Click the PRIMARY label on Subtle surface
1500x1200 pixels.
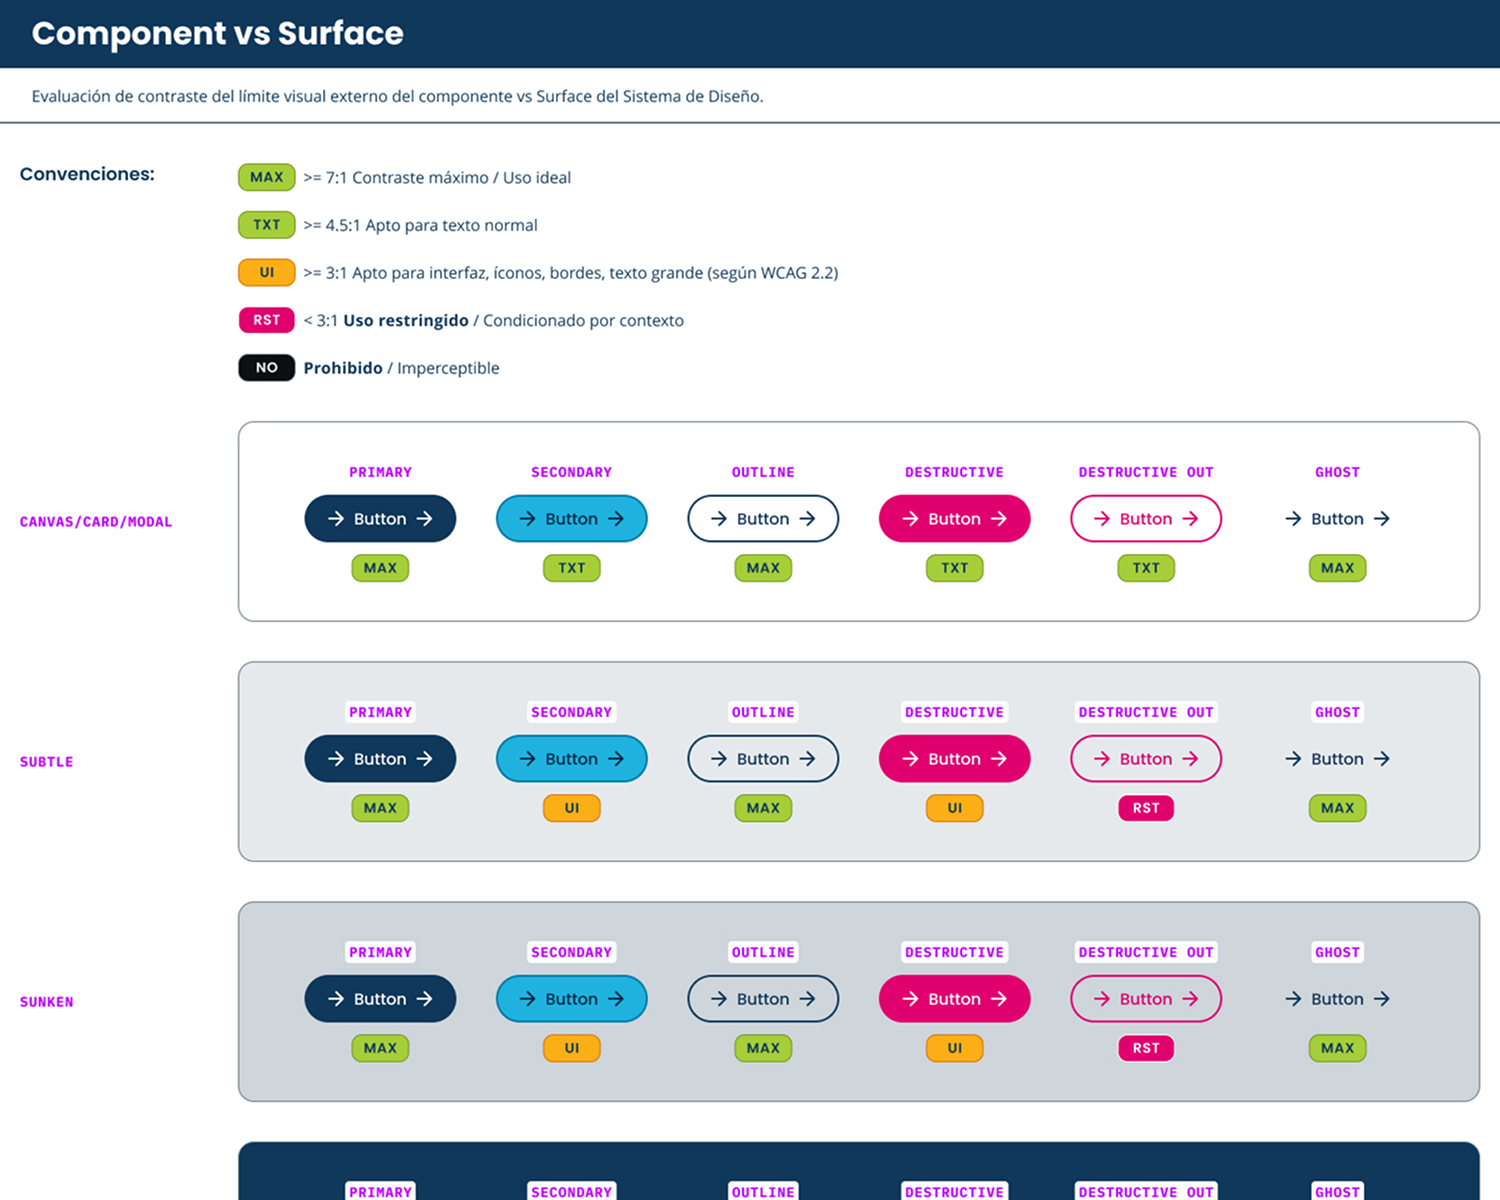click(x=380, y=712)
